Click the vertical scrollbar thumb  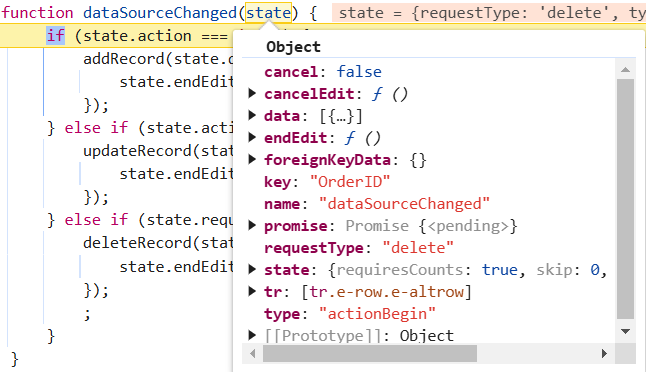(625, 199)
